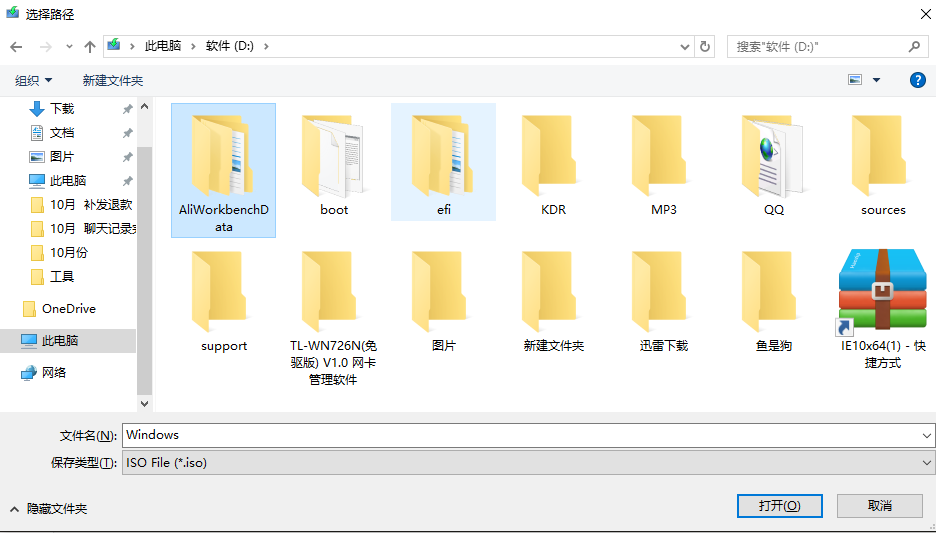Open the 组织 menu

tap(33, 80)
